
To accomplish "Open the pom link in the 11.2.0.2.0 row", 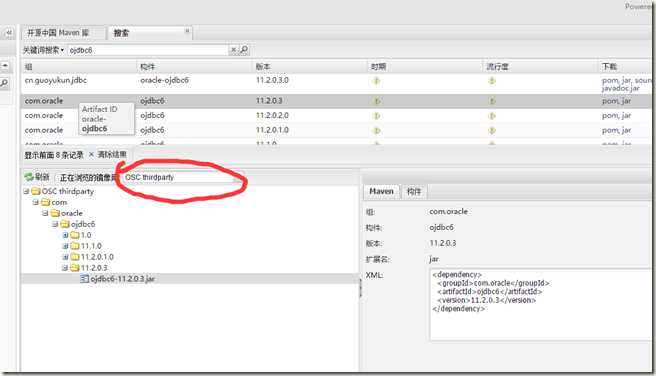I will point(610,116).
